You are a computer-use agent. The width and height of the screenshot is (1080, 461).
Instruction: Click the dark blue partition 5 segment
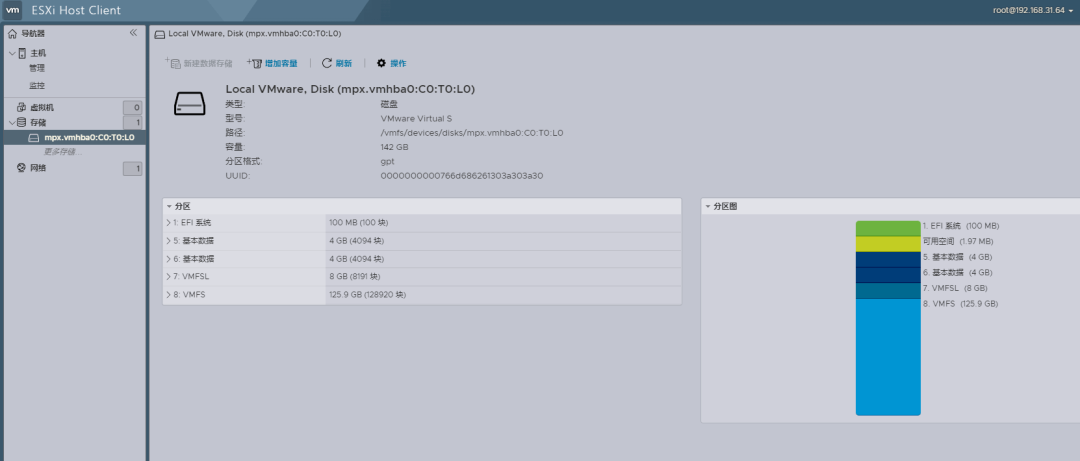click(x=888, y=259)
